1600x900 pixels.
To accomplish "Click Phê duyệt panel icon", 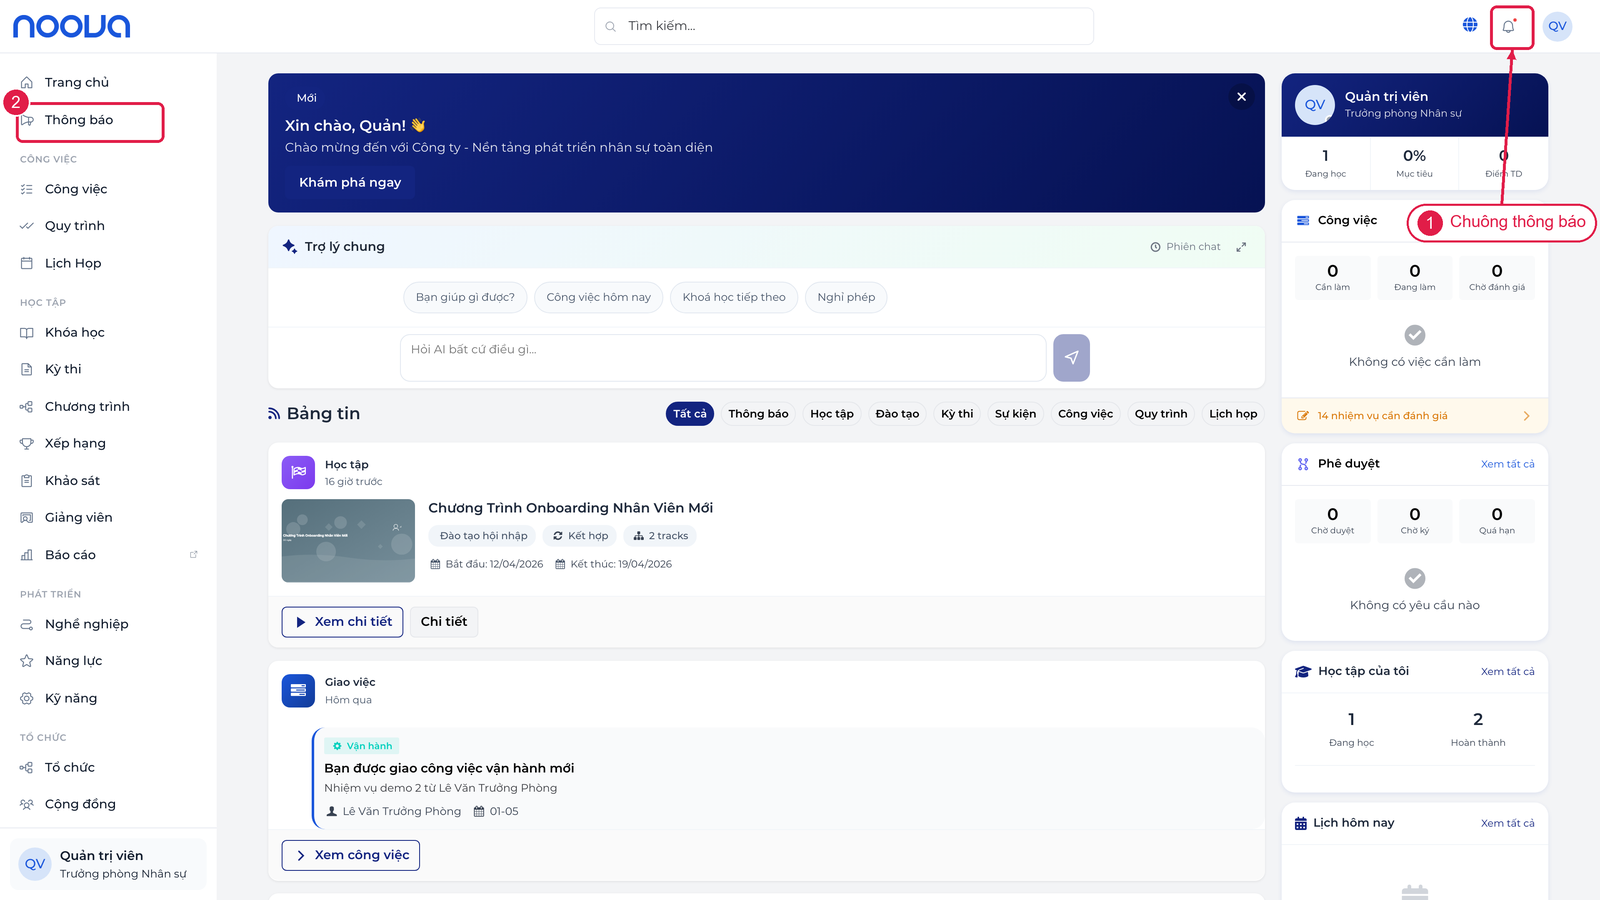I will pos(1303,464).
